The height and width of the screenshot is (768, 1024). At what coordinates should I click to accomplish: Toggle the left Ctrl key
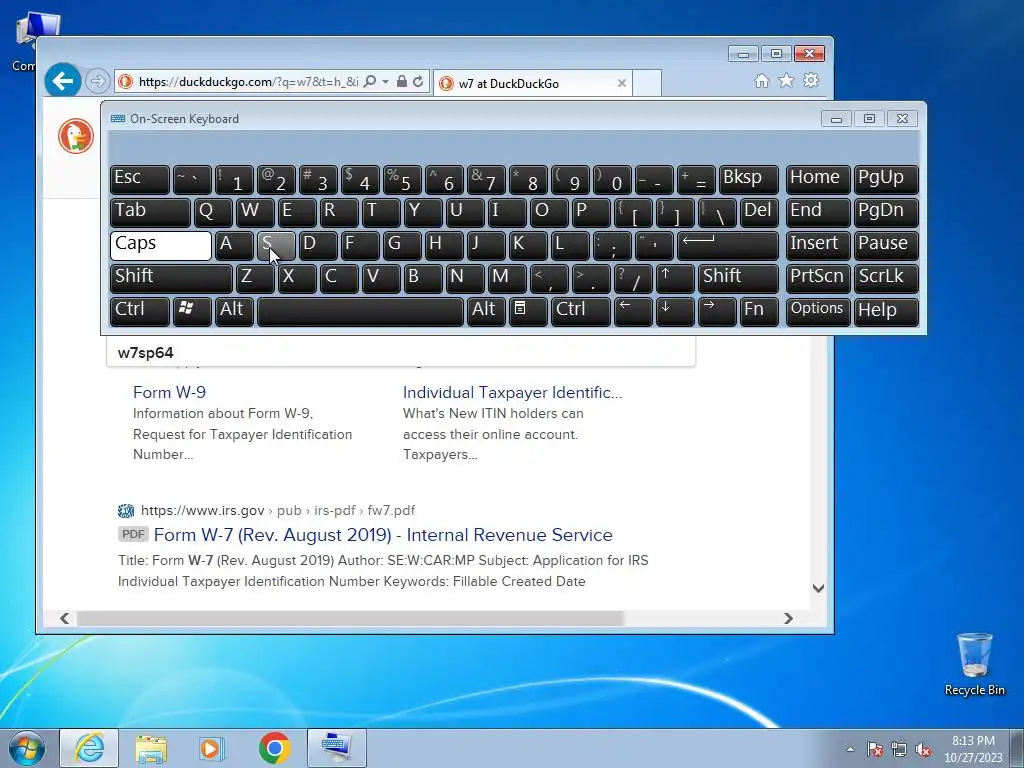click(140, 312)
